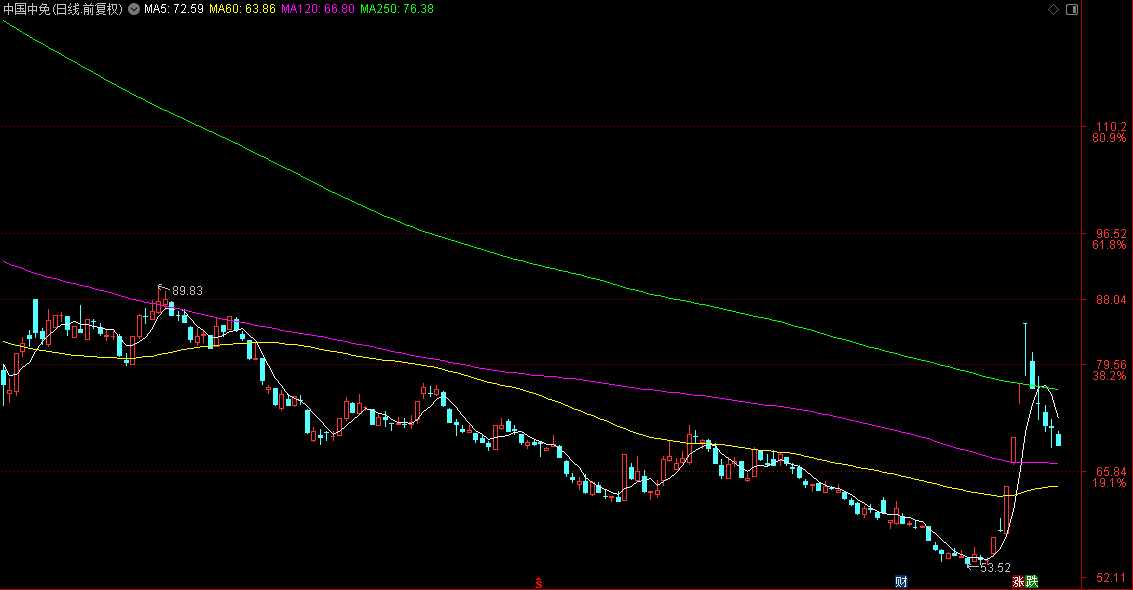Click the 79.56 price axis label
The width and height of the screenshot is (1133, 590).
1111,365
